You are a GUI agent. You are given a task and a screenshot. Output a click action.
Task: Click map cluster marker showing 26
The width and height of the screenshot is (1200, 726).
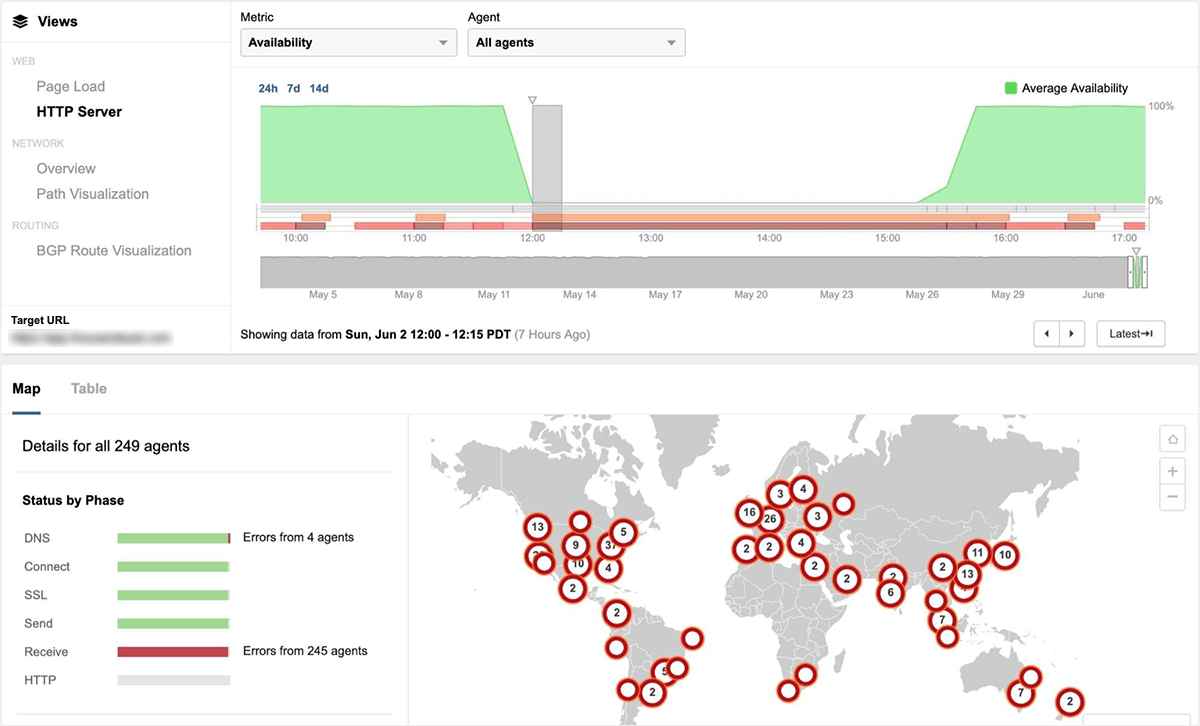pyautogui.click(x=770, y=519)
